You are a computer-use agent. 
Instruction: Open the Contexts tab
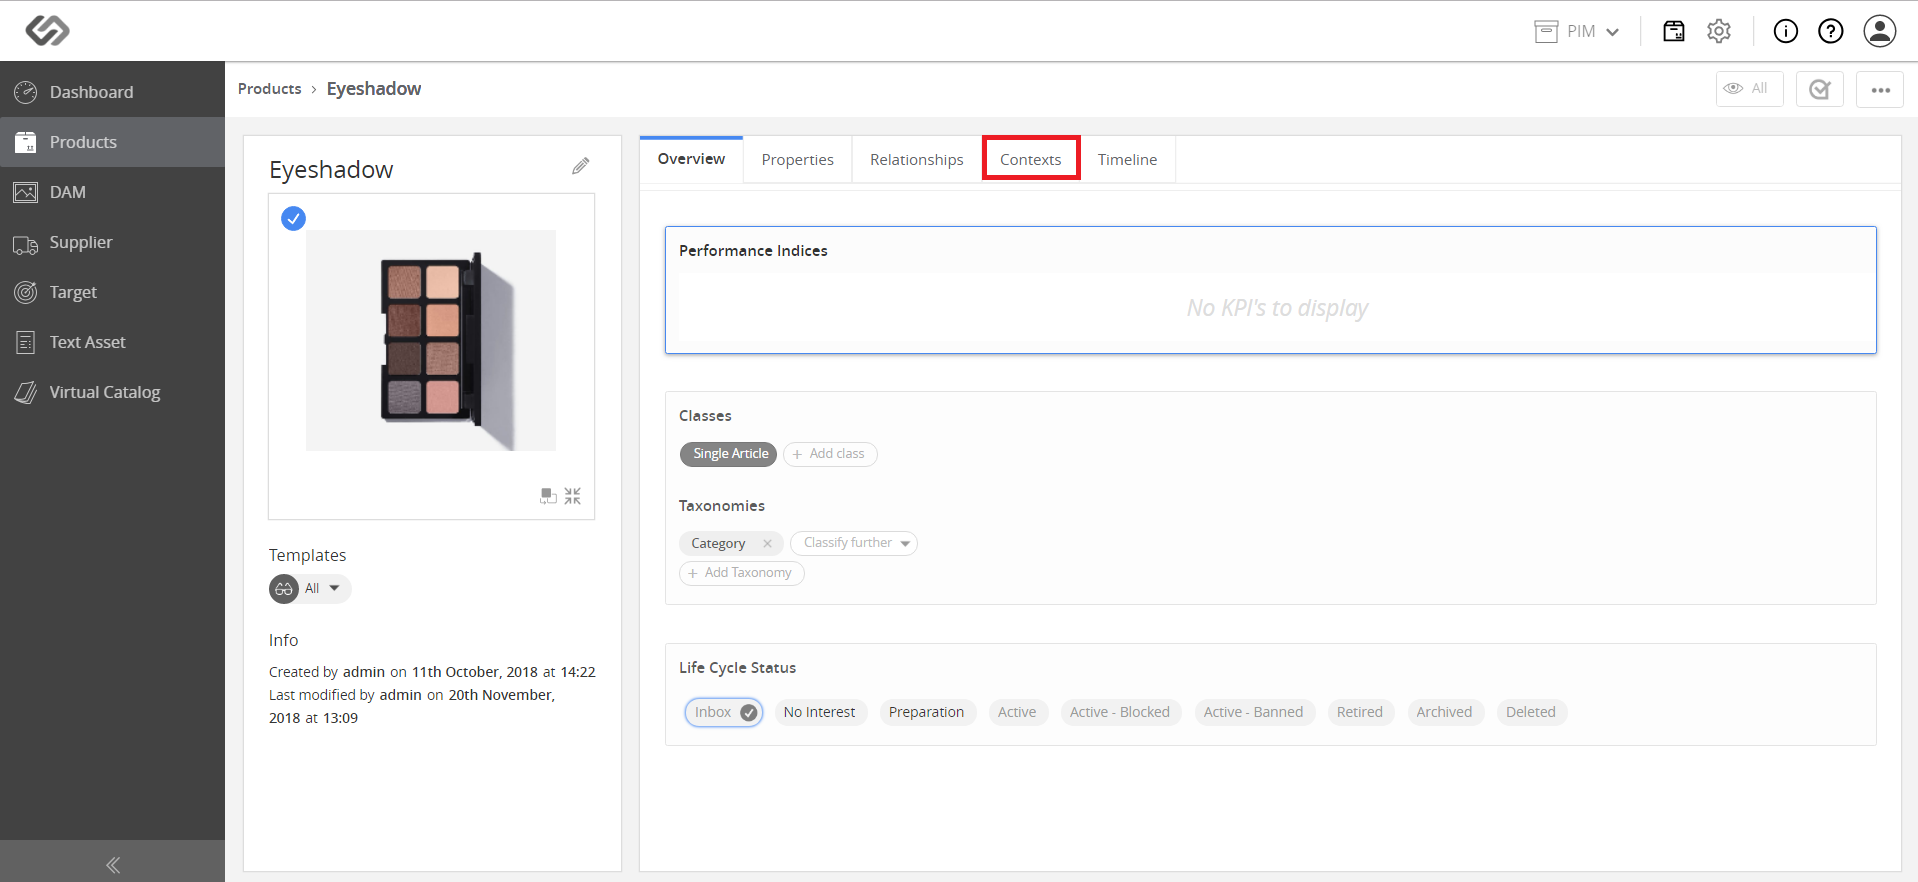(x=1031, y=160)
